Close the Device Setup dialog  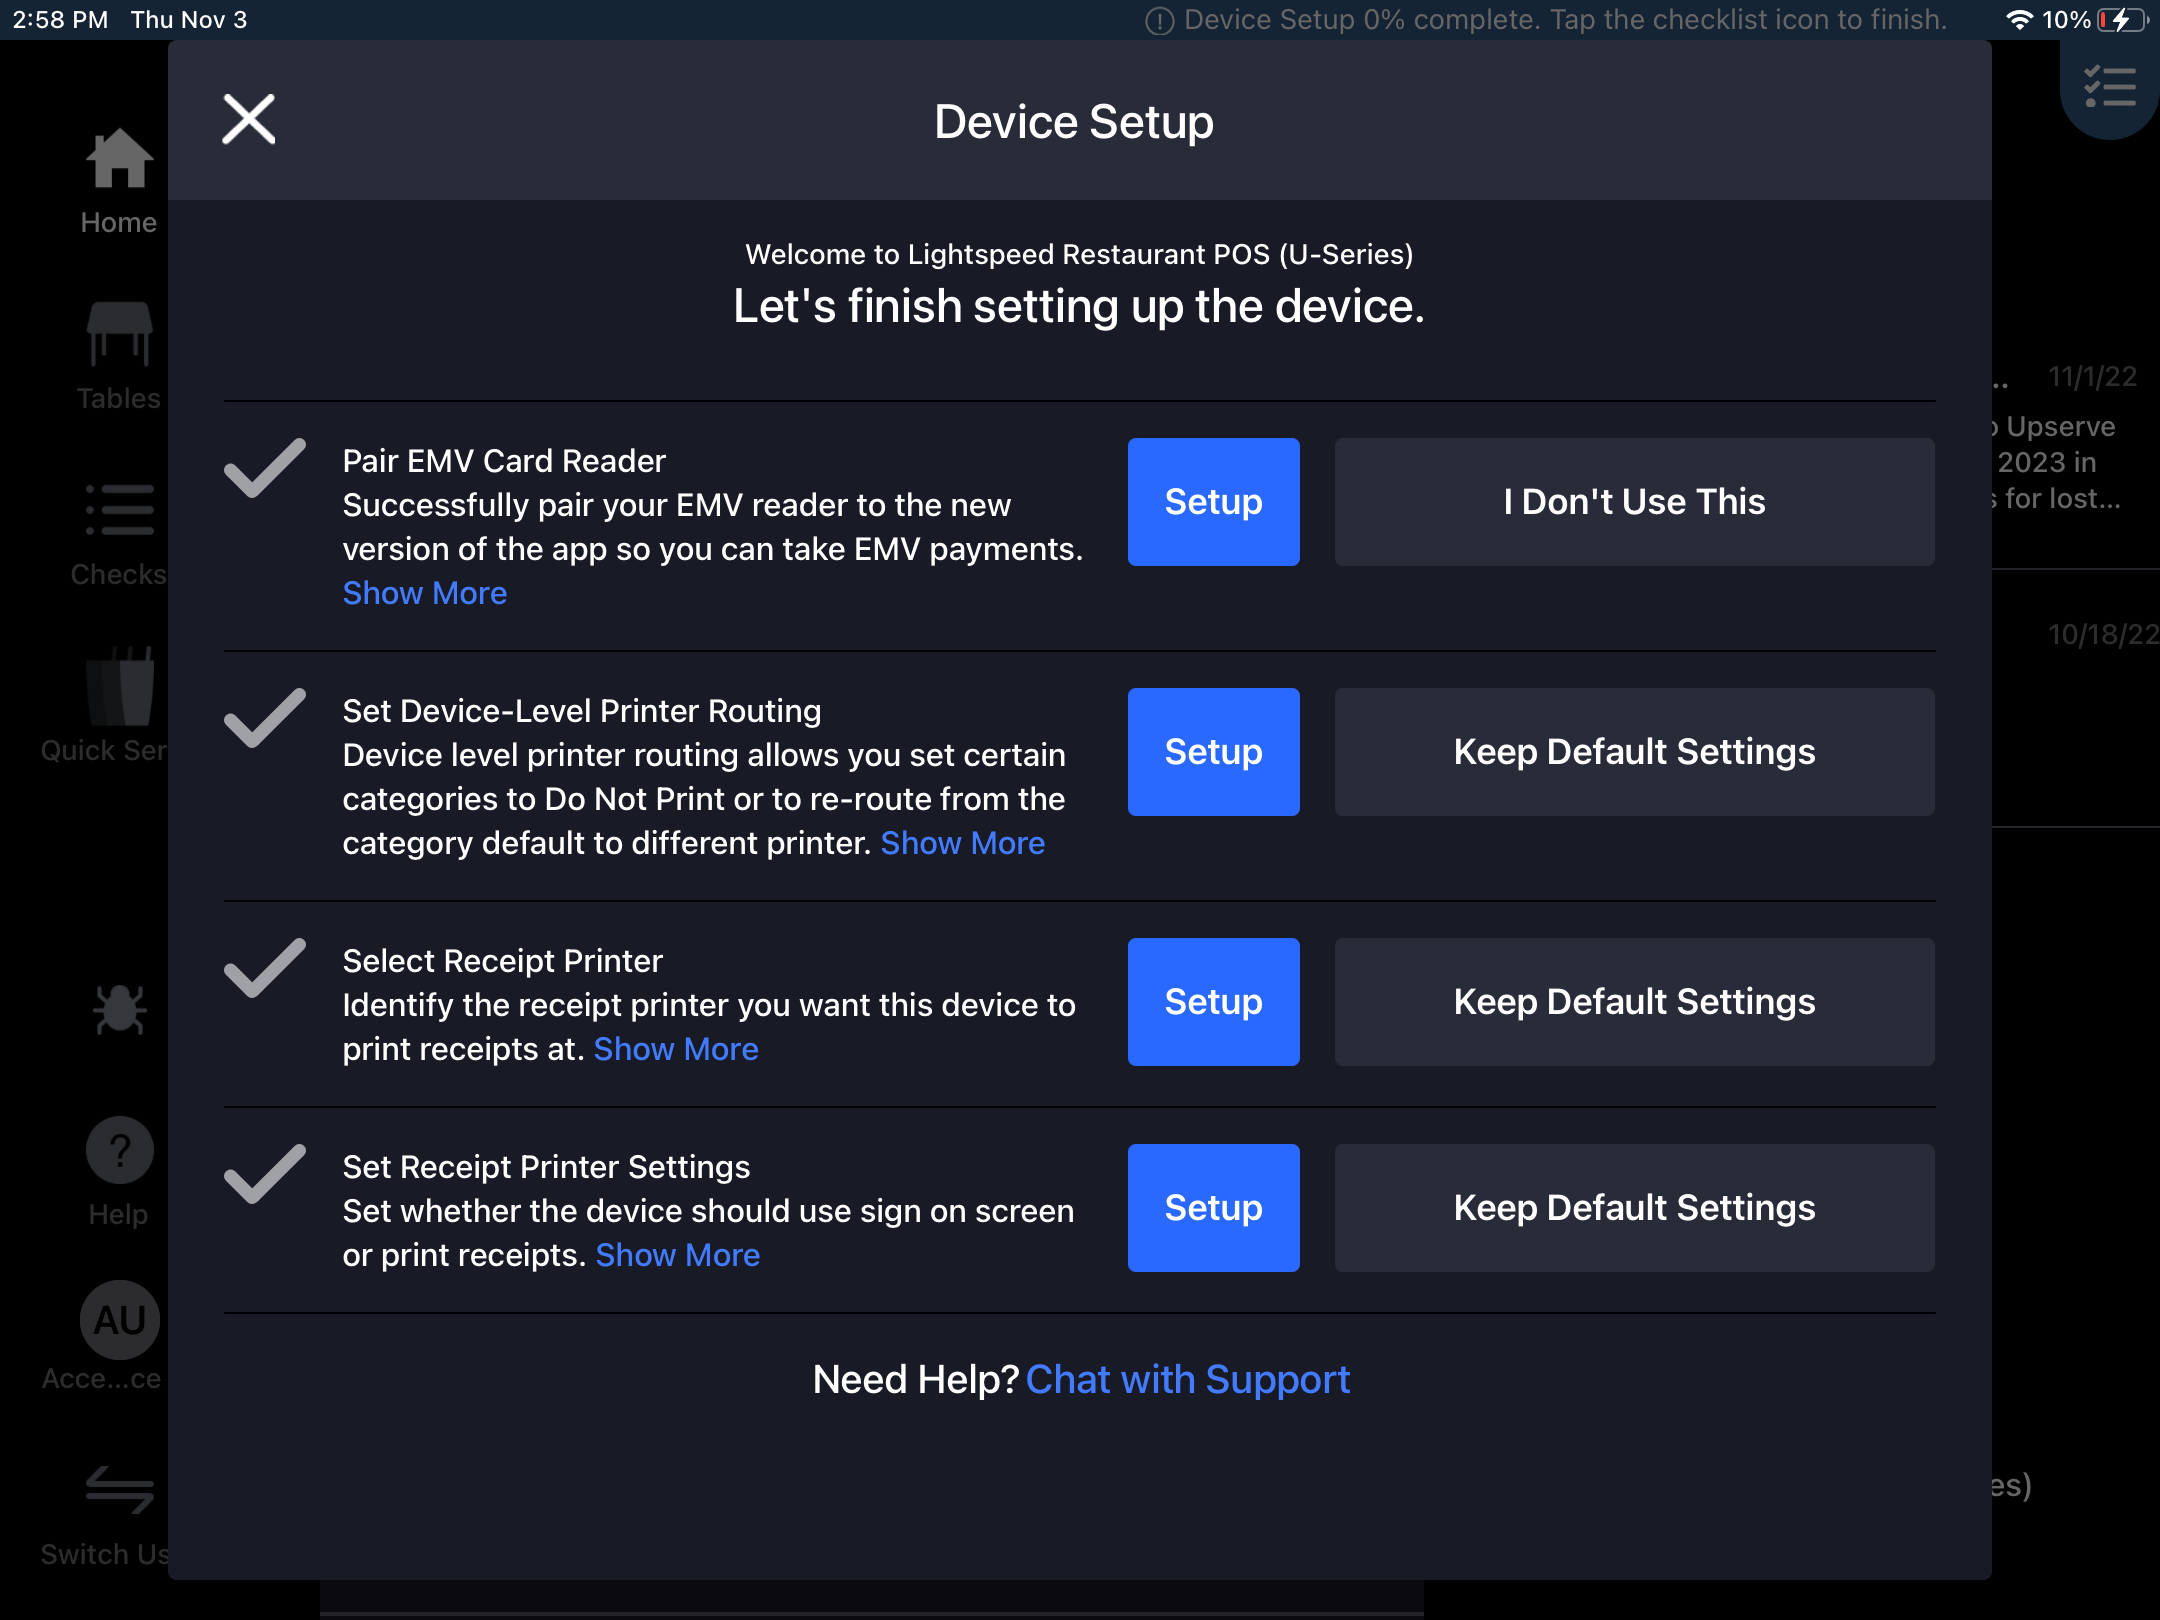(248, 120)
